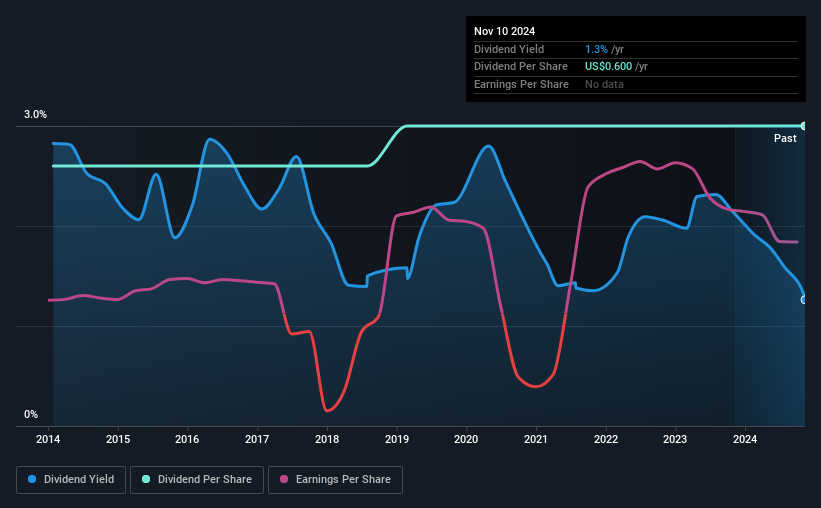Click the 0% y-axis label
This screenshot has height=508, width=821.
[31, 414]
